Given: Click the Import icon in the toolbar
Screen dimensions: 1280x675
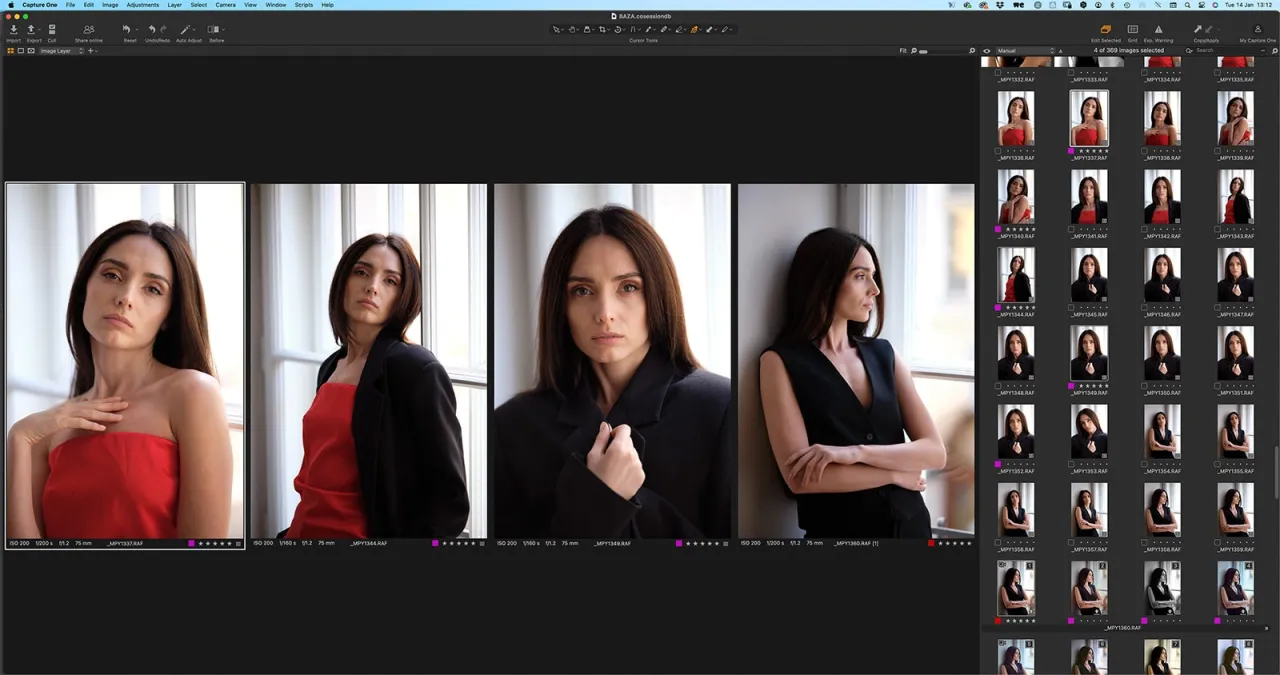Looking at the screenshot, I should pyautogui.click(x=13, y=28).
